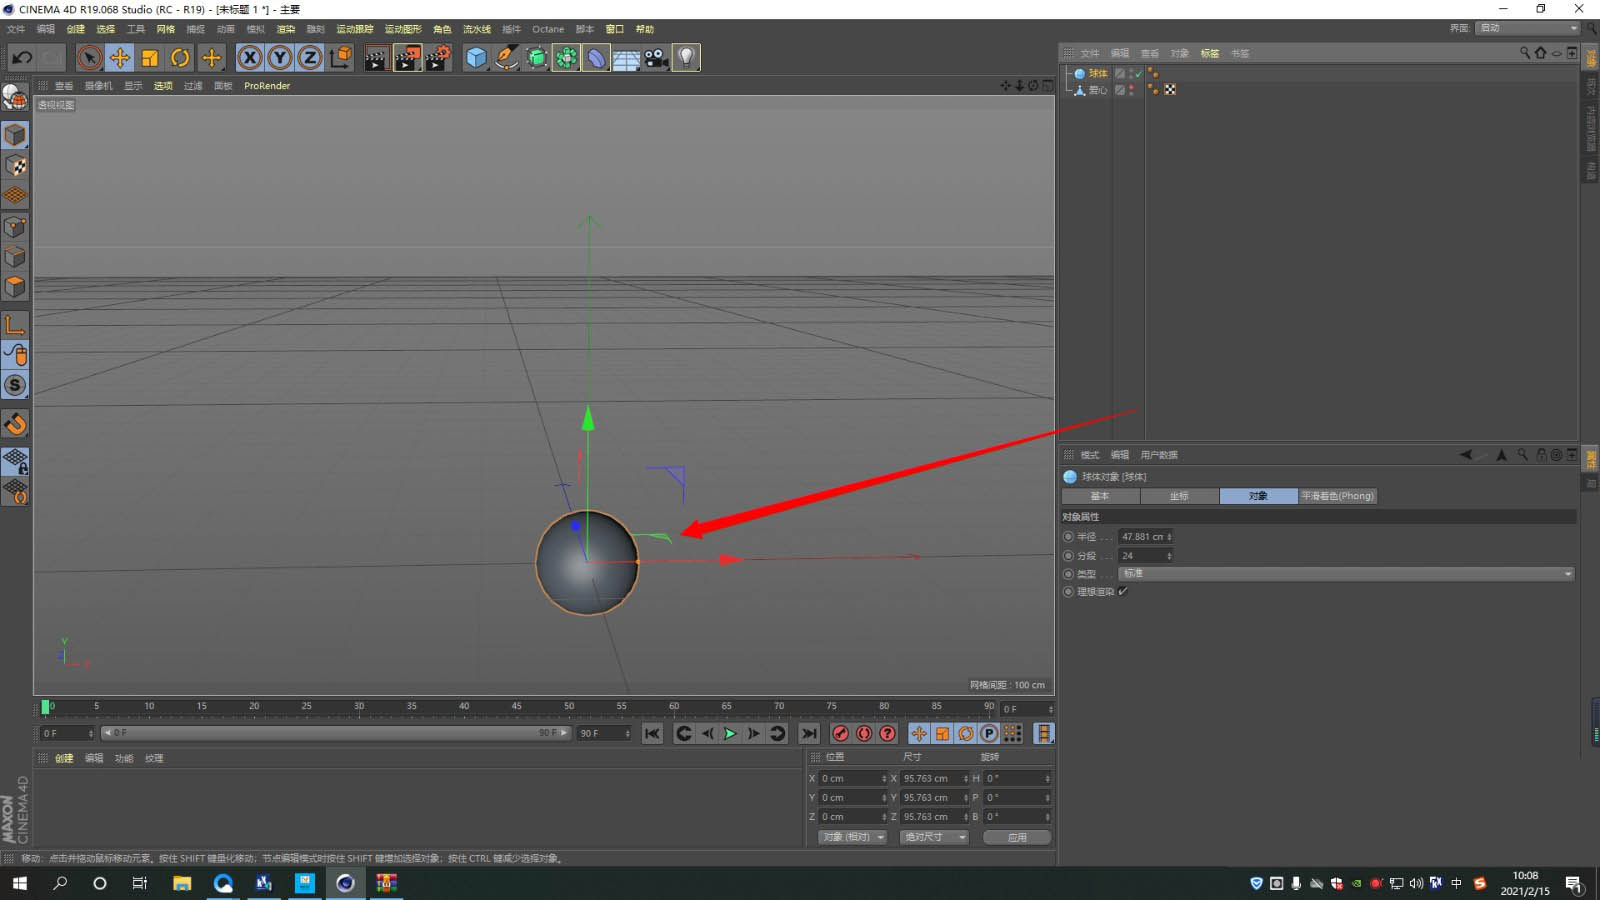Open the Spline pen tool icon

(507, 58)
